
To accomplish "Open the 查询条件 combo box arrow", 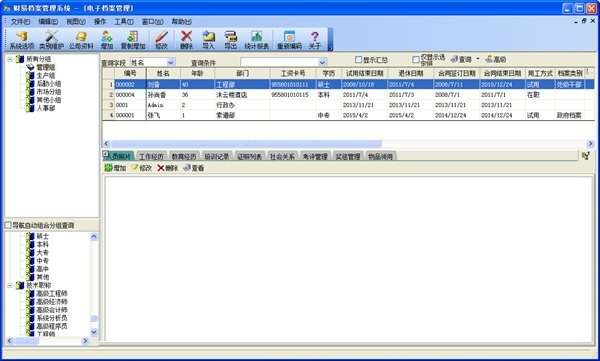I will coord(323,62).
